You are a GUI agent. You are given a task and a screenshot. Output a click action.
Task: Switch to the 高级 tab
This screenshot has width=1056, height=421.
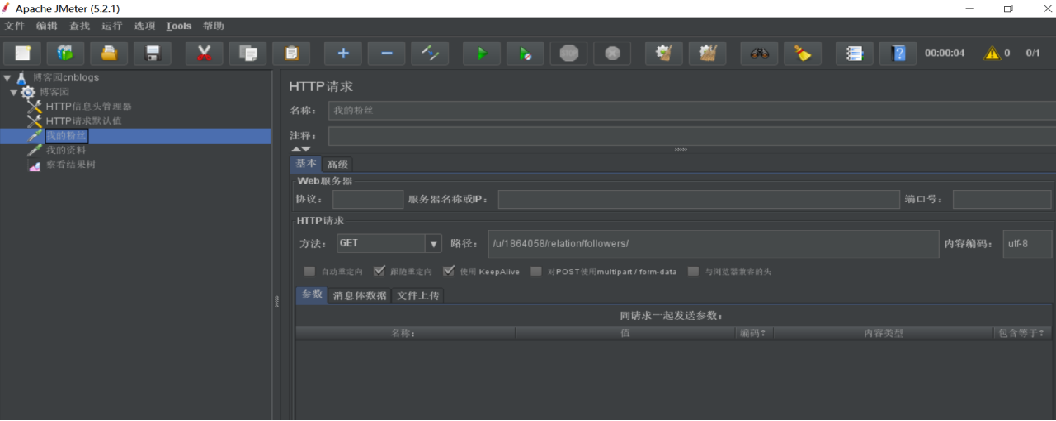(x=337, y=164)
